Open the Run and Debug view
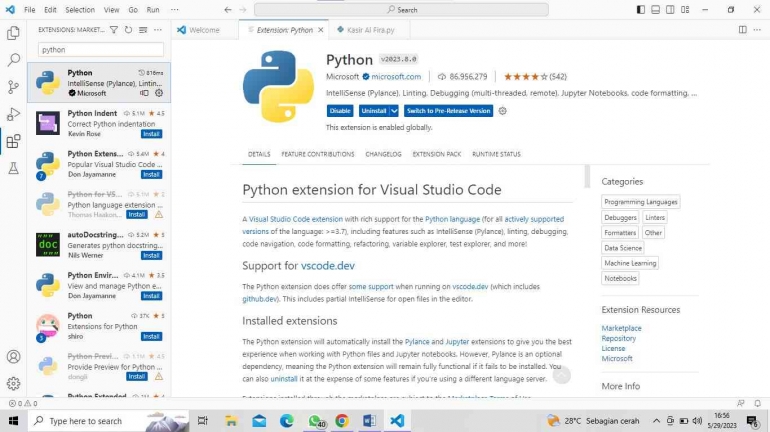Viewport: 770px width, 432px height. point(13,114)
